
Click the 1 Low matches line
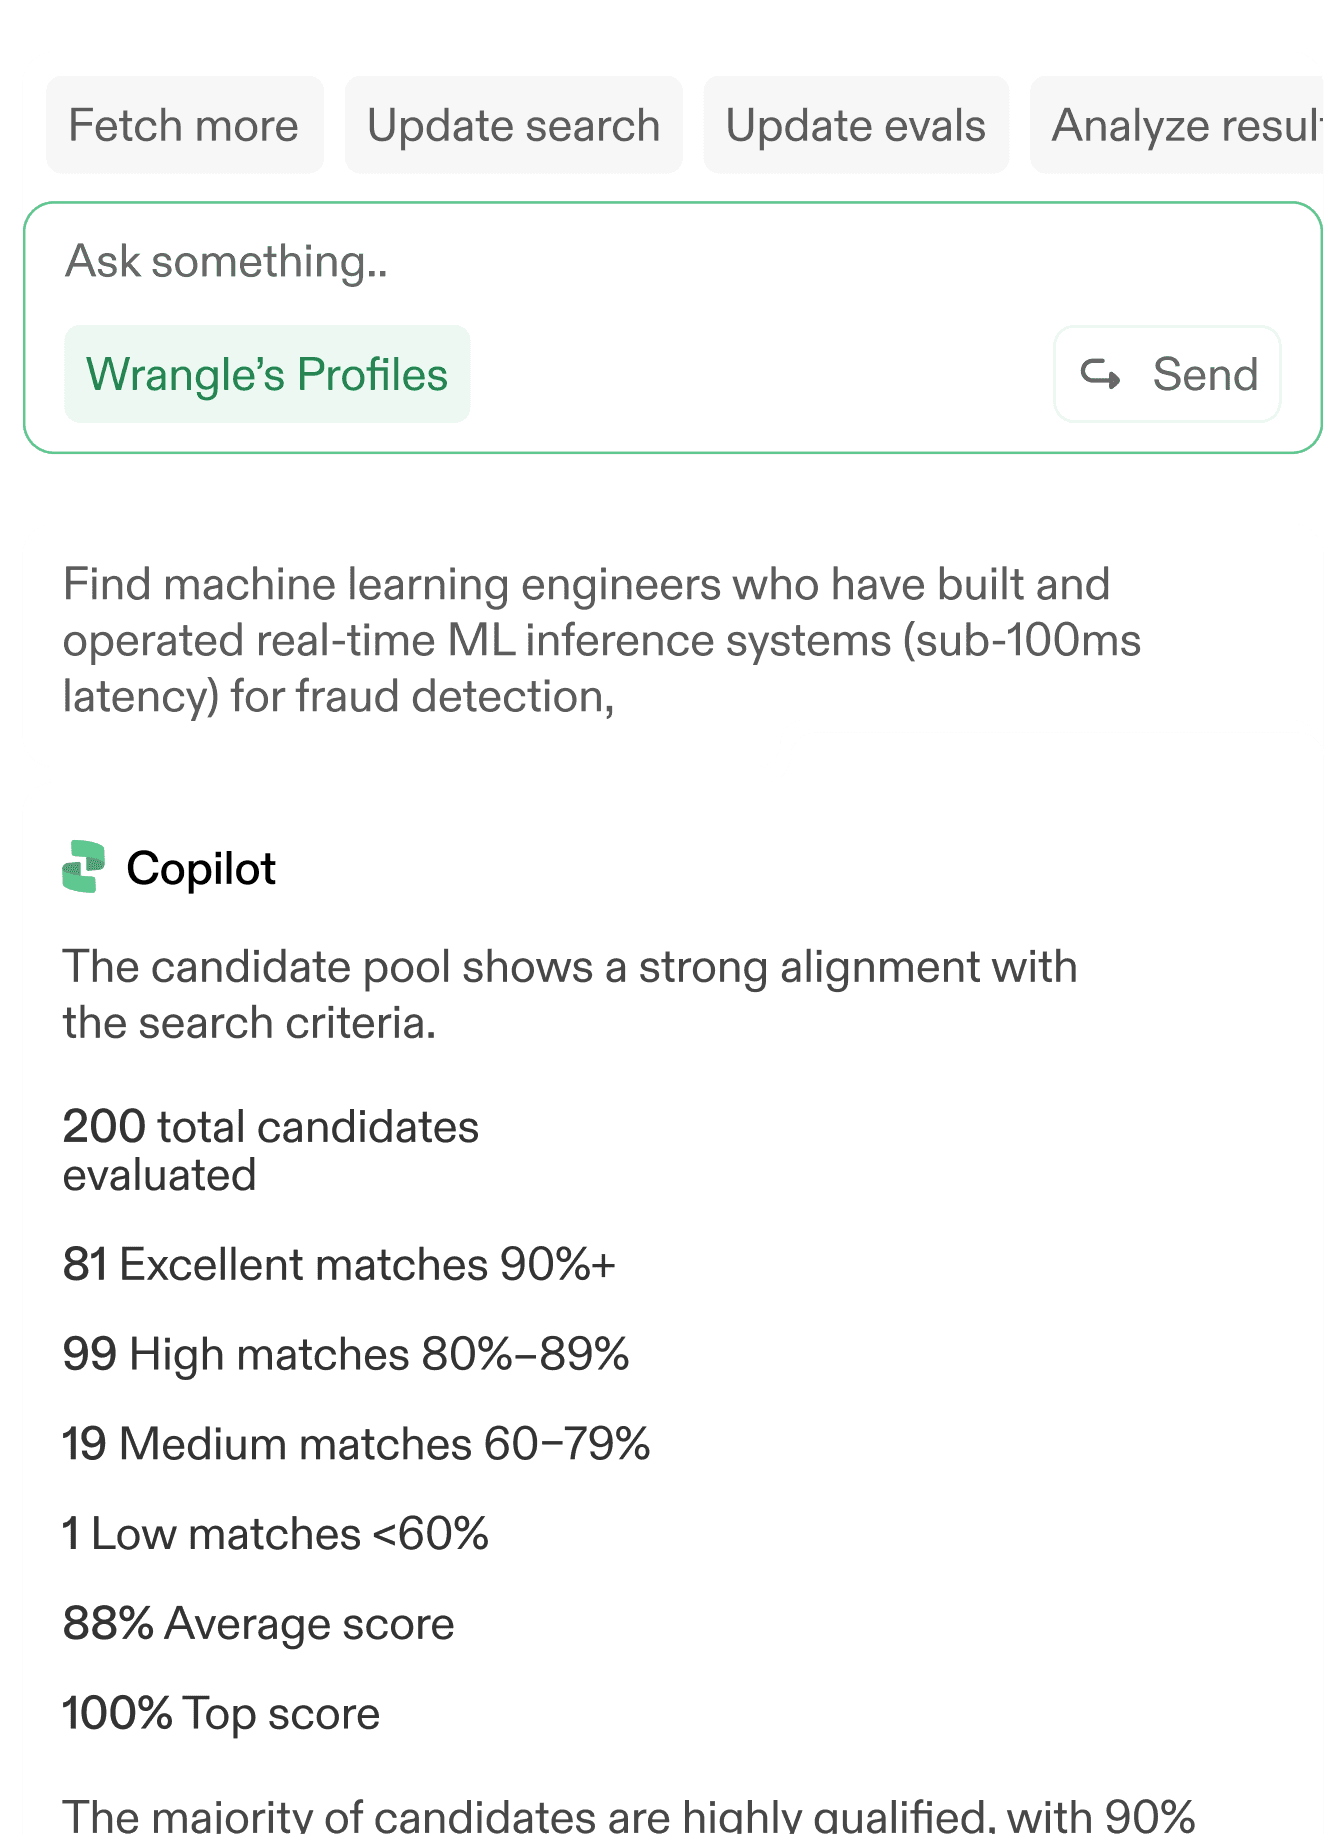[x=276, y=1534]
